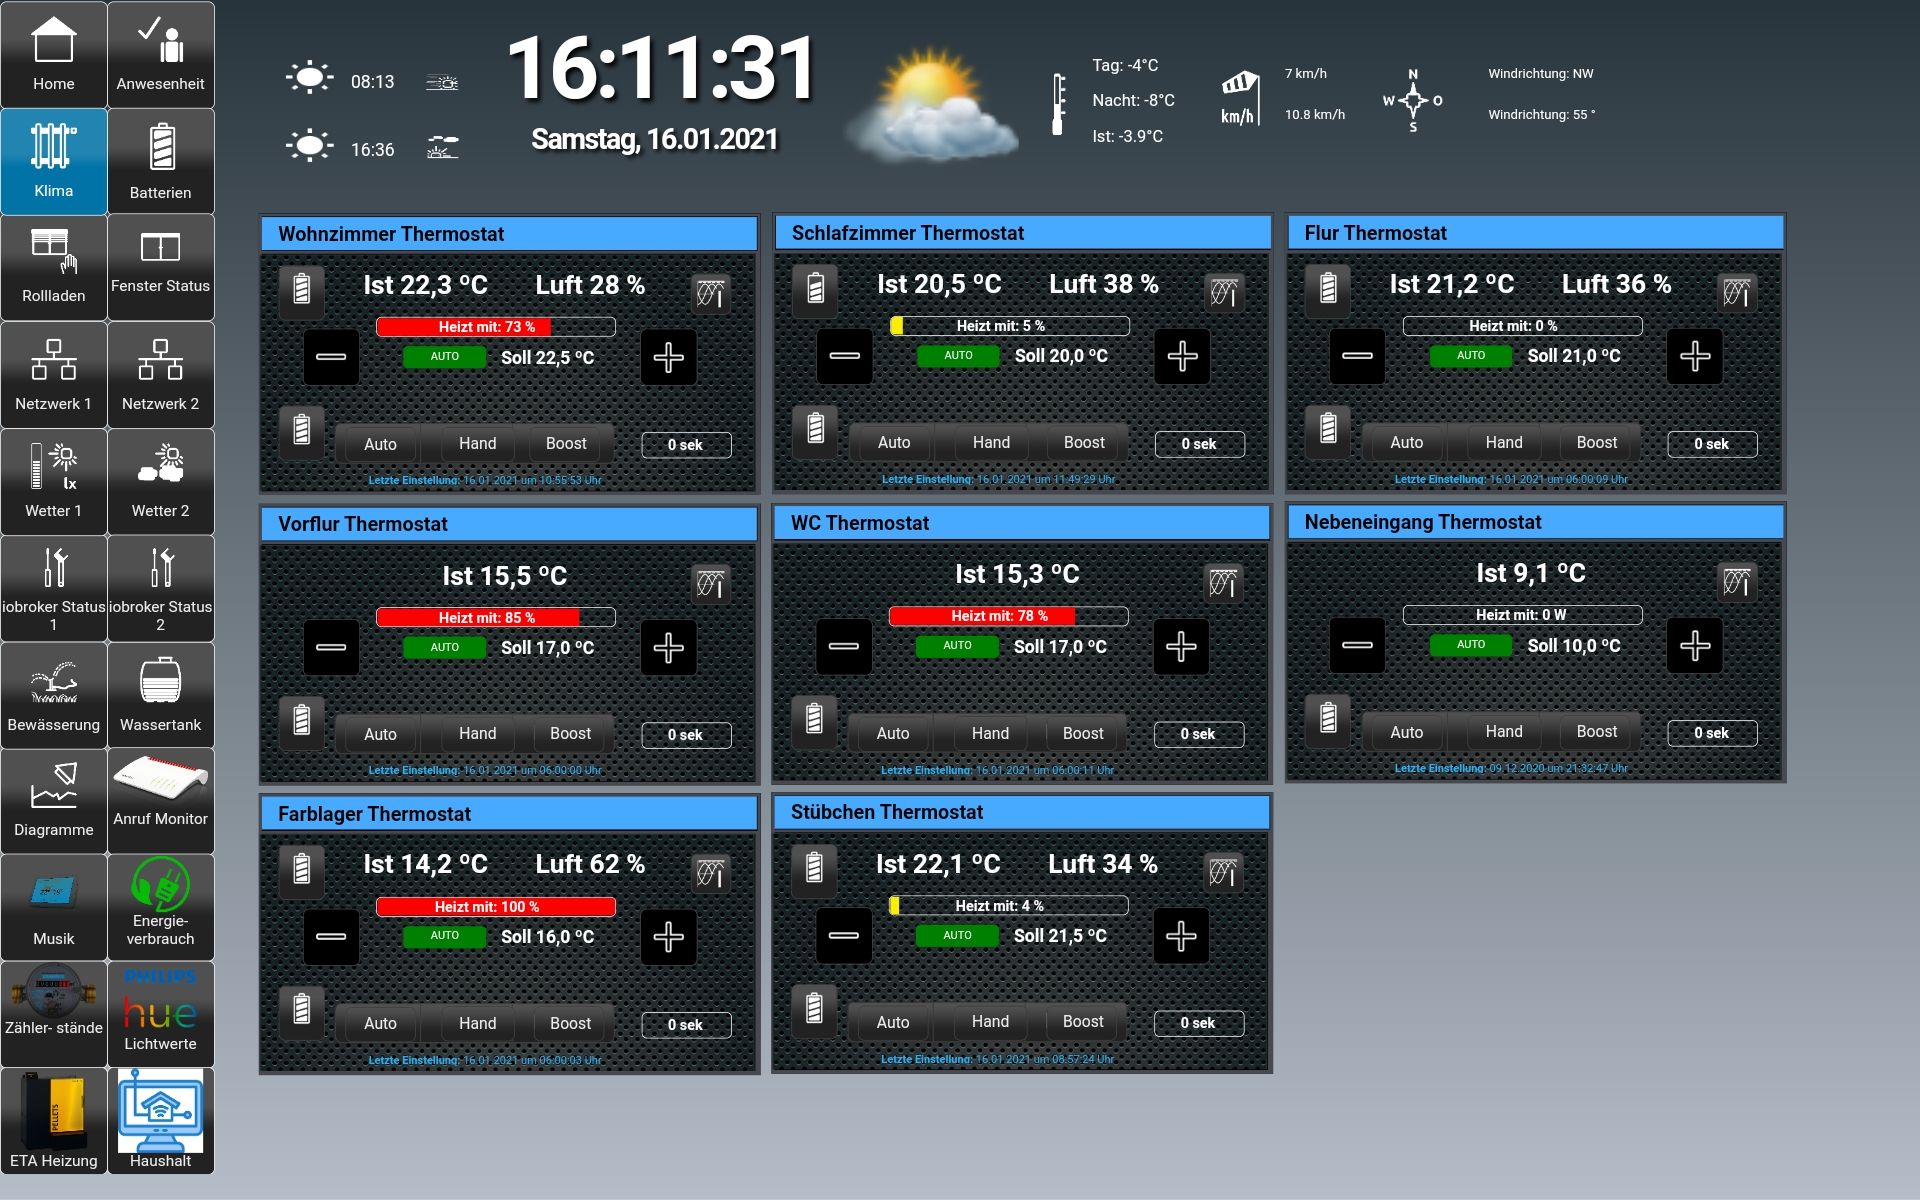The height and width of the screenshot is (1200, 1920).
Task: Raise WC Thermostat setpoint with plus
Action: coord(1181,646)
